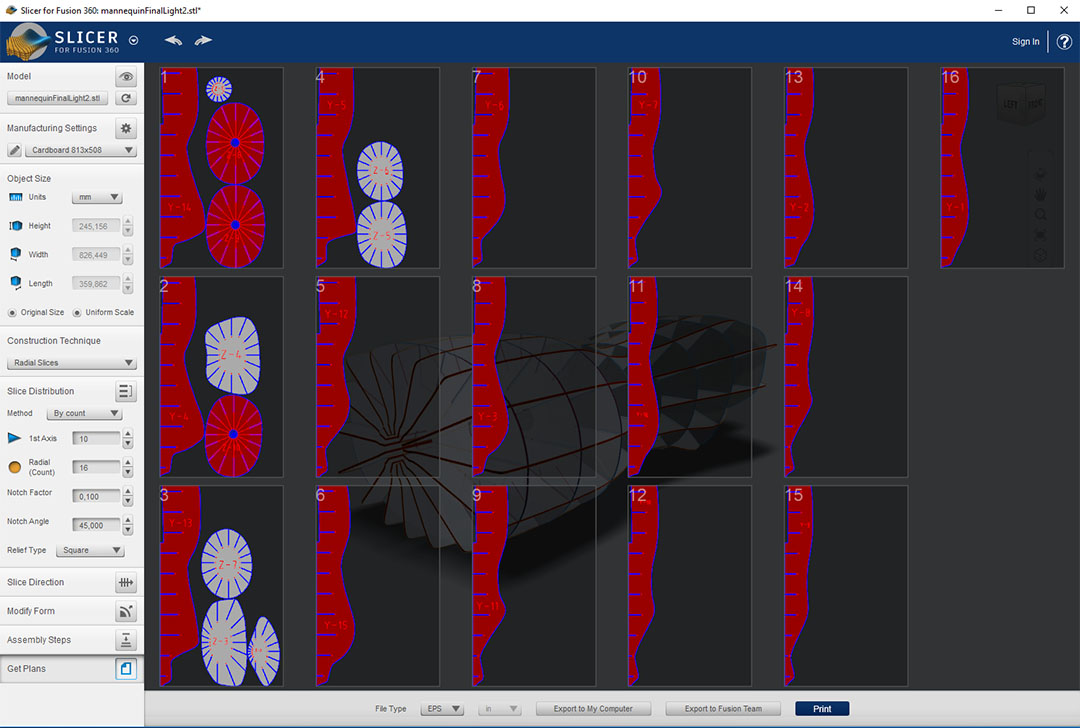Toggle model visibility eye icon
The width and height of the screenshot is (1080, 728).
[125, 76]
